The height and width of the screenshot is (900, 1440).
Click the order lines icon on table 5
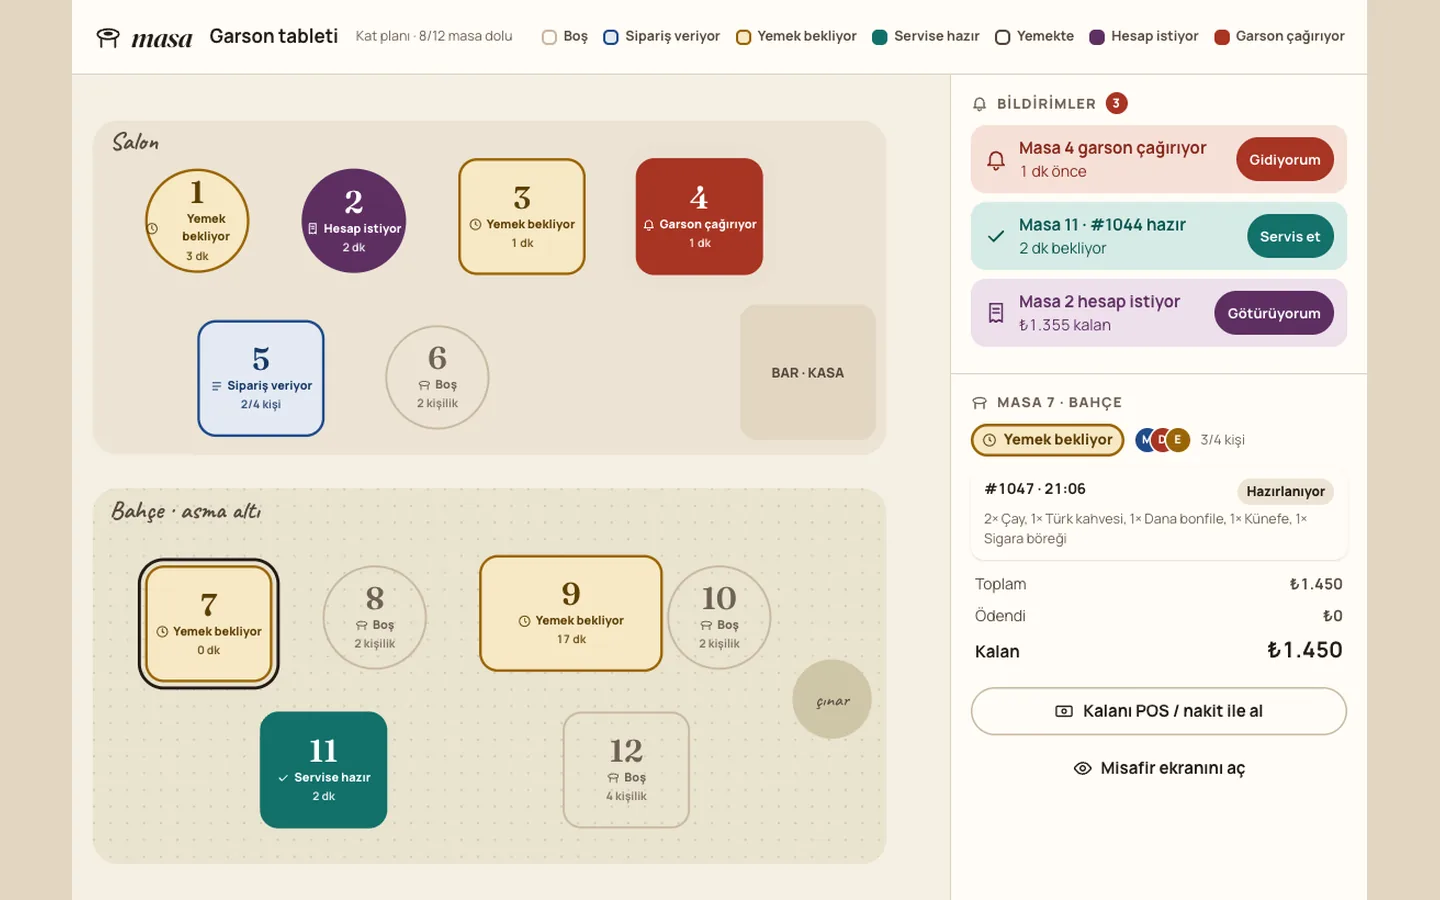coord(217,386)
